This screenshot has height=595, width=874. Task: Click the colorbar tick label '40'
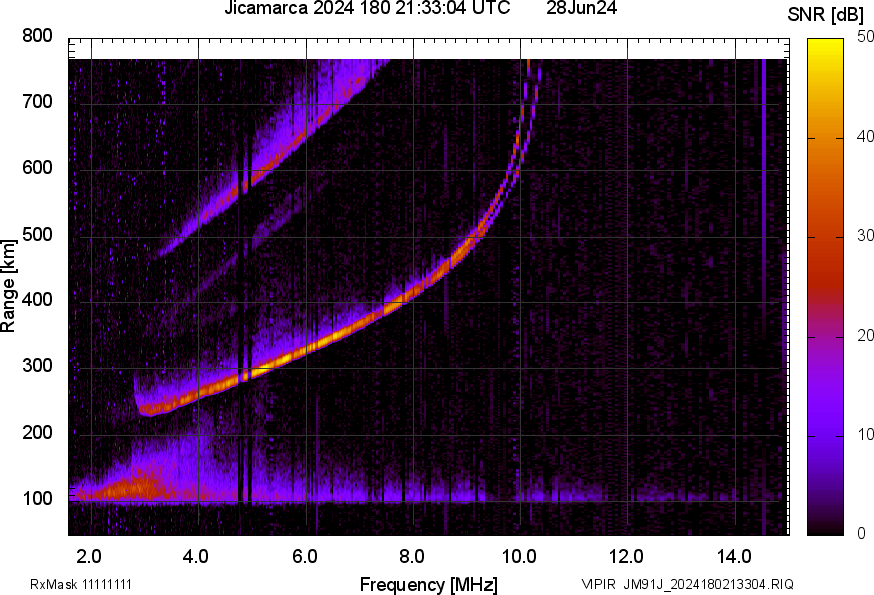click(x=865, y=137)
